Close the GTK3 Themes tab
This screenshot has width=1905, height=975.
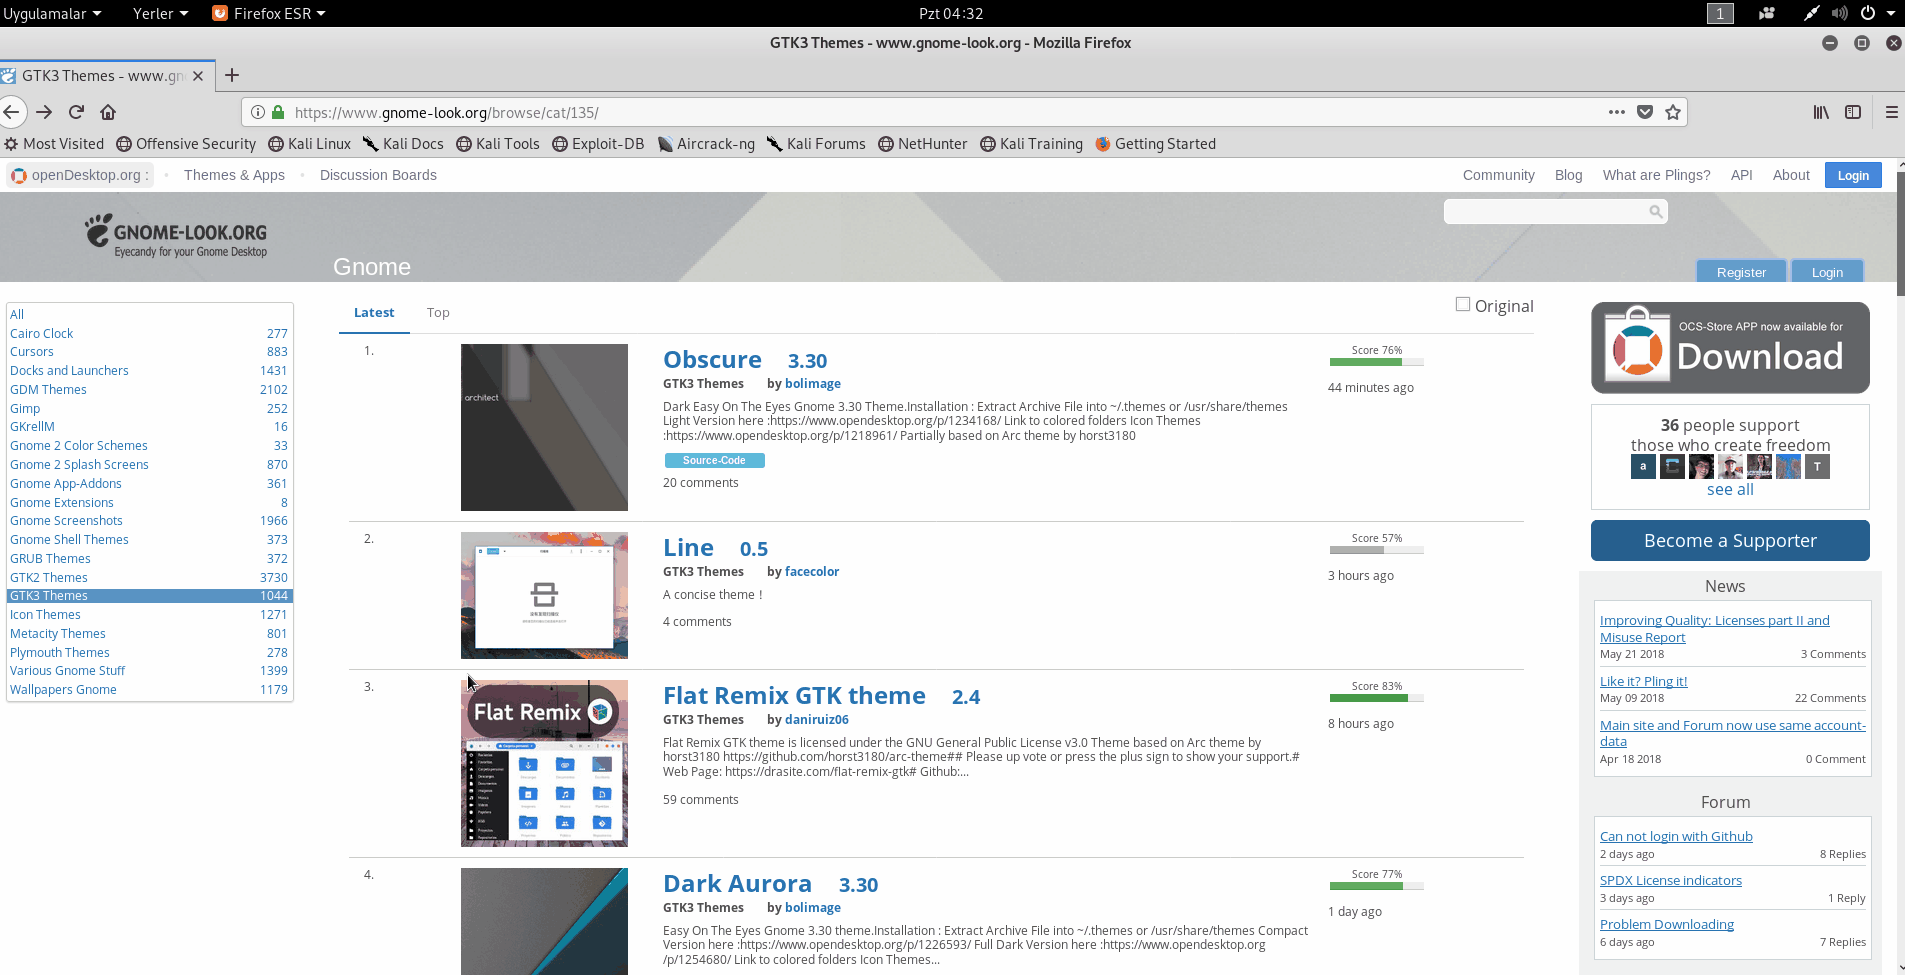[198, 76]
